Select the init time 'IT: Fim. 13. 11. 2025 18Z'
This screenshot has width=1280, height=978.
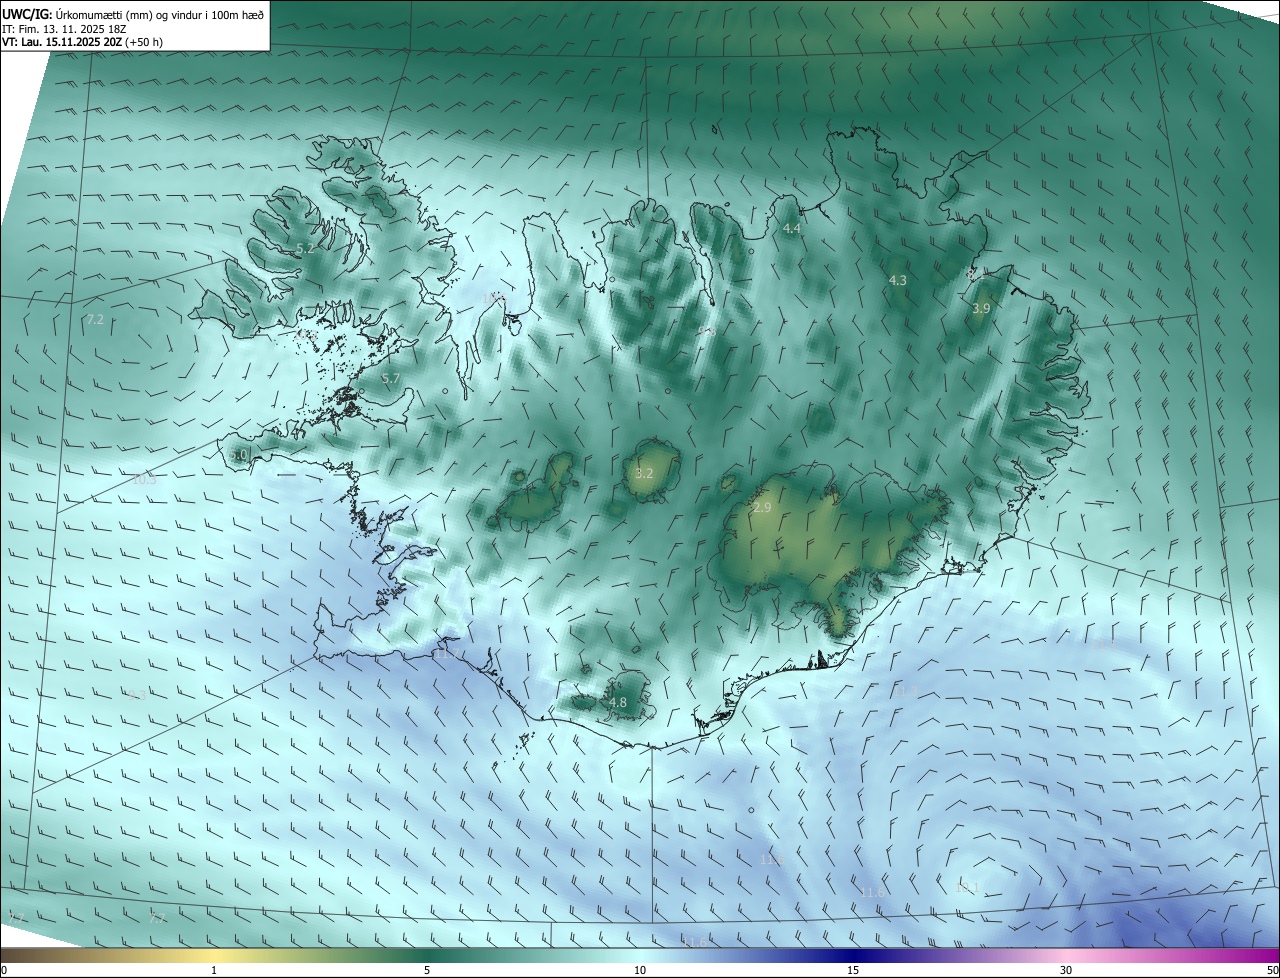tap(64, 29)
